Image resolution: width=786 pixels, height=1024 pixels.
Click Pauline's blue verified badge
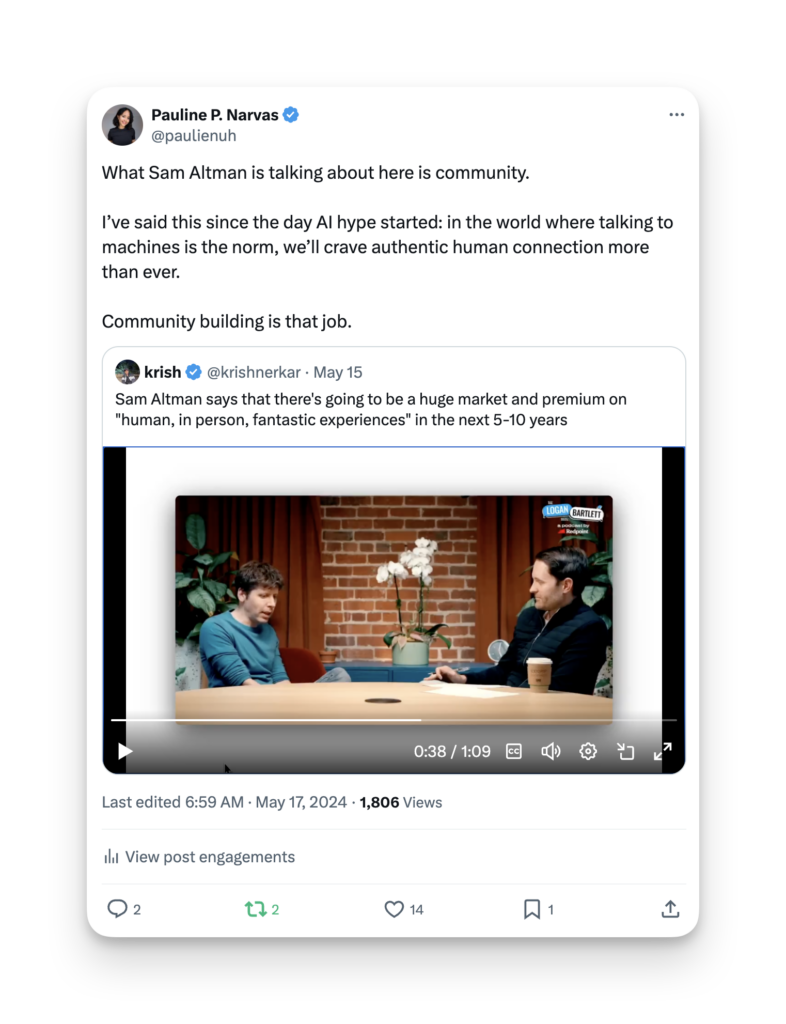point(291,115)
